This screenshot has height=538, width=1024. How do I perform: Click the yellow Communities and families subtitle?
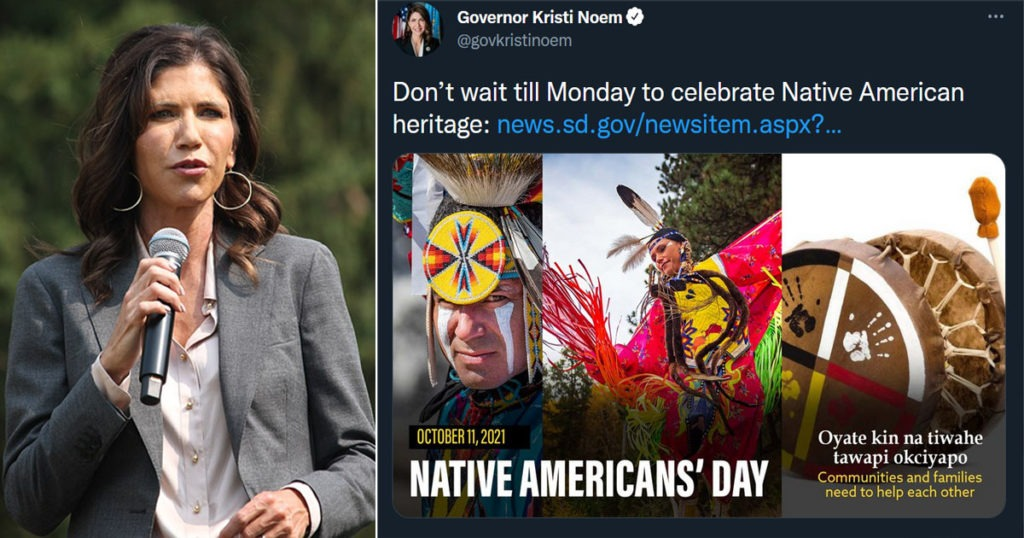(900, 484)
